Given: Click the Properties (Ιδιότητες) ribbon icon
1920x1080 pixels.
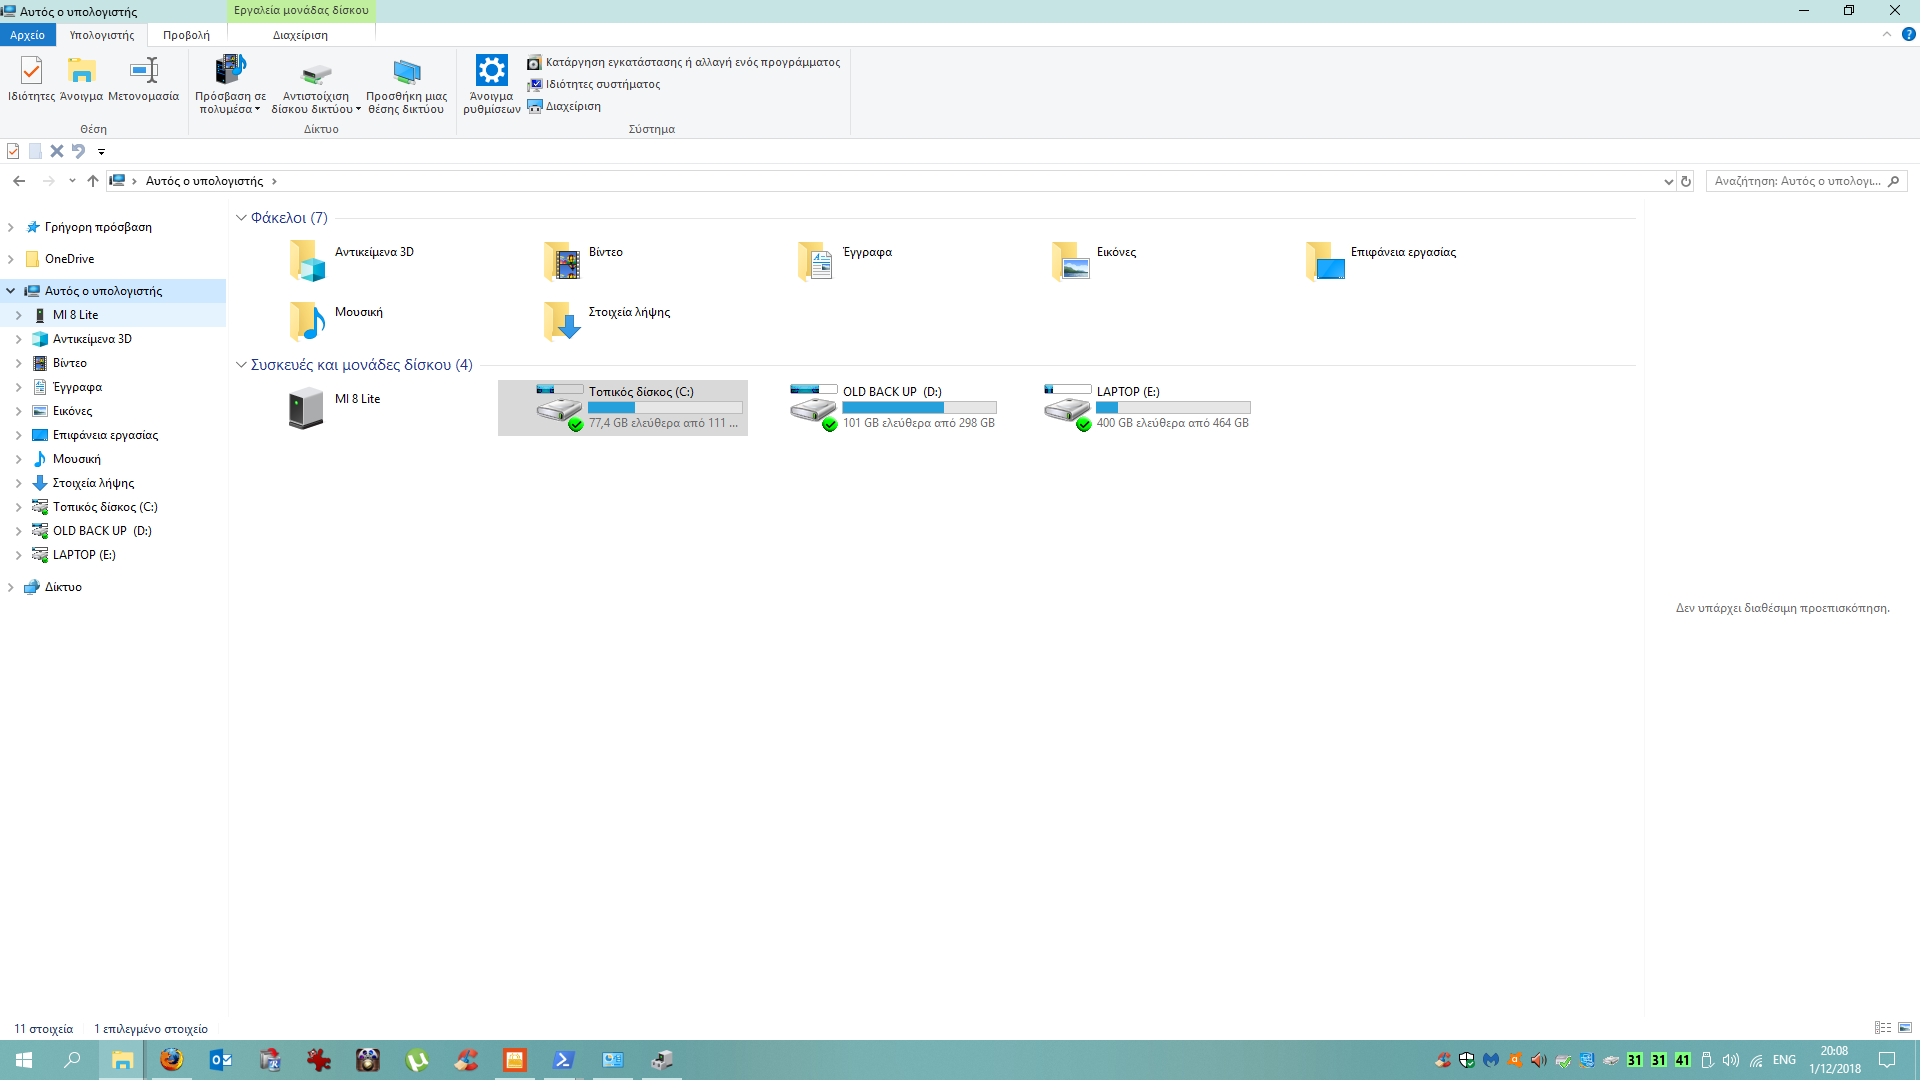Looking at the screenshot, I should click(31, 72).
